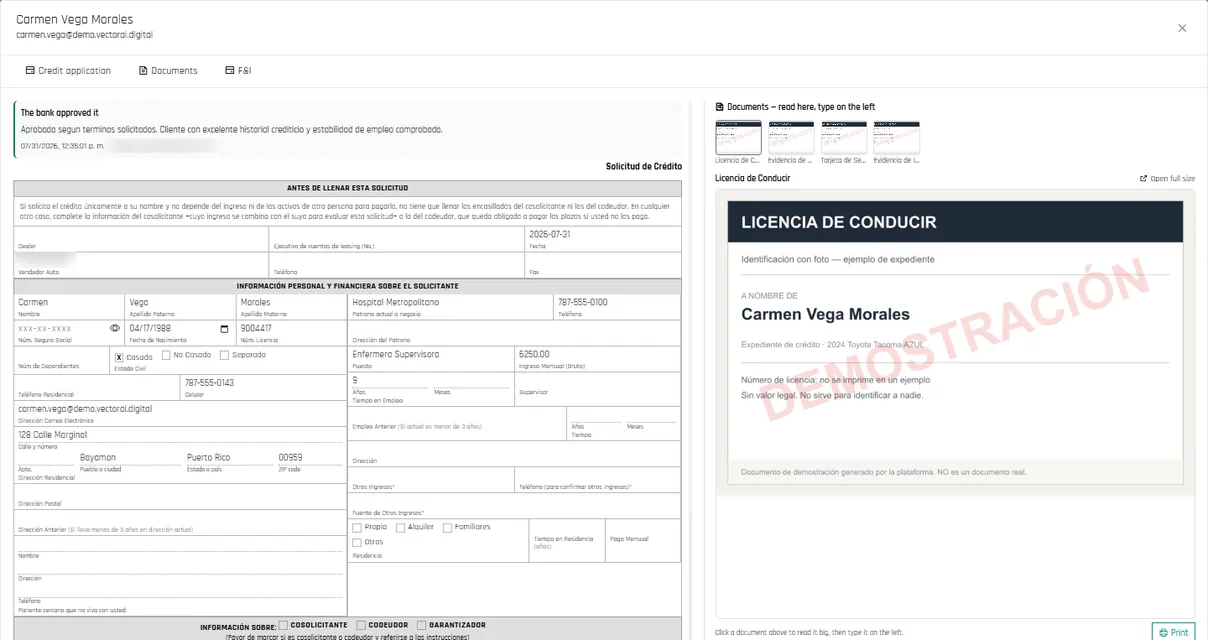The height and width of the screenshot is (640, 1208).
Task: Check the Otros residence box
Action: click(x=357, y=542)
